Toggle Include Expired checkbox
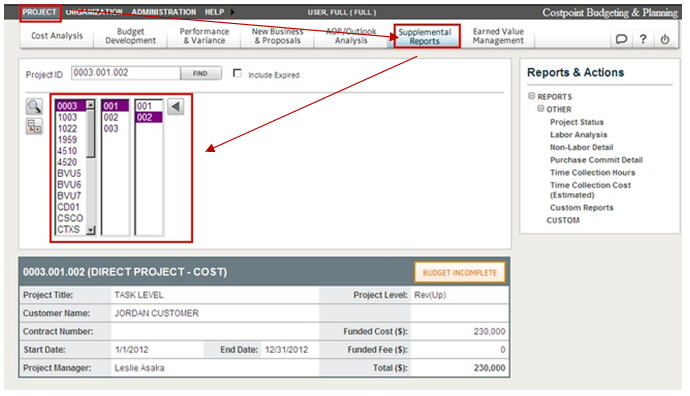Screen dimensions: 690x396 coord(237,73)
